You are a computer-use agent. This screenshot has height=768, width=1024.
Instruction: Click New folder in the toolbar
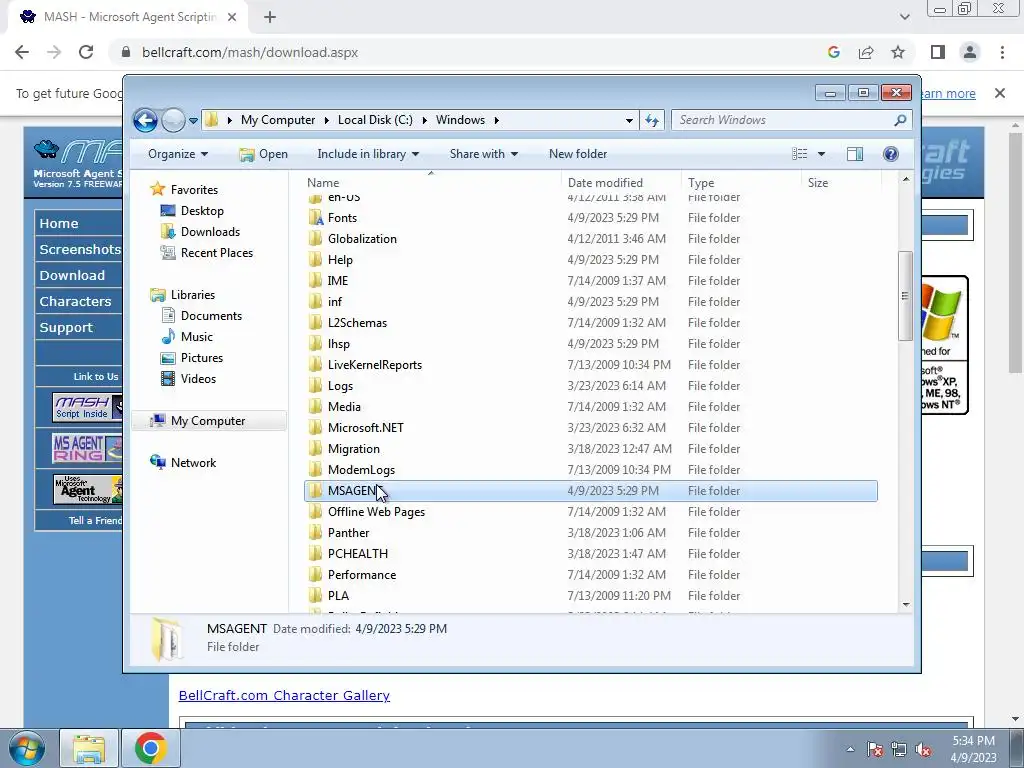pos(578,154)
